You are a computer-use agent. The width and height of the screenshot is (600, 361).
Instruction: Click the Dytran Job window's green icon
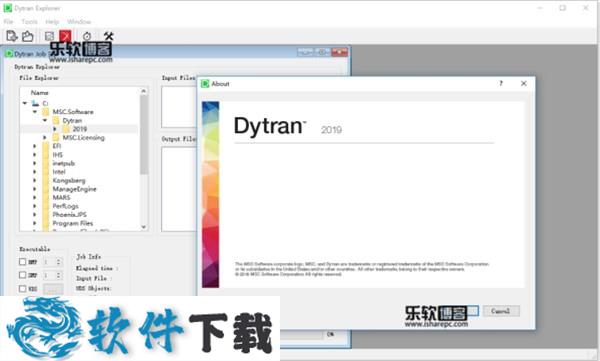[x=9, y=54]
